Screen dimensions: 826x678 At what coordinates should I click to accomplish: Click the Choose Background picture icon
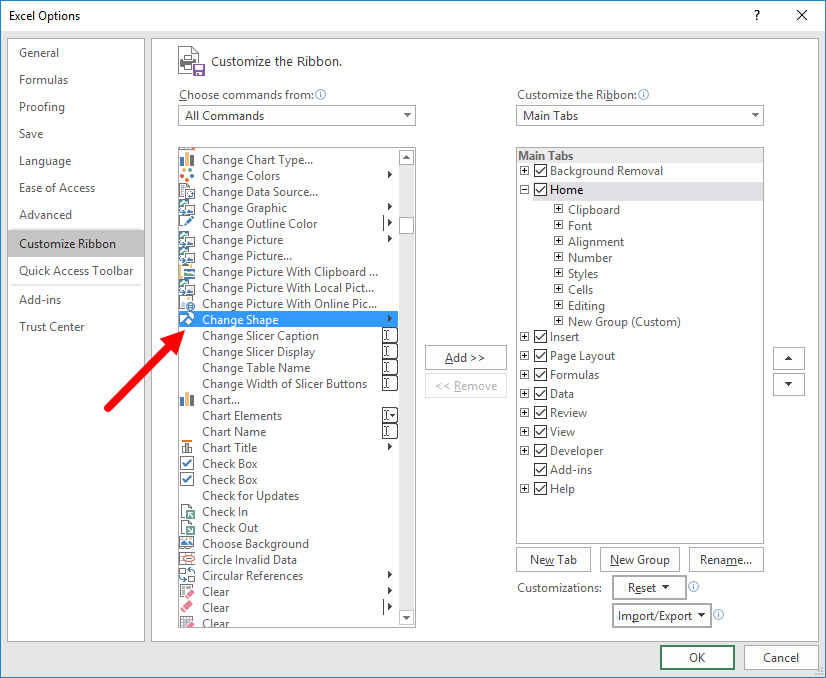coord(187,543)
